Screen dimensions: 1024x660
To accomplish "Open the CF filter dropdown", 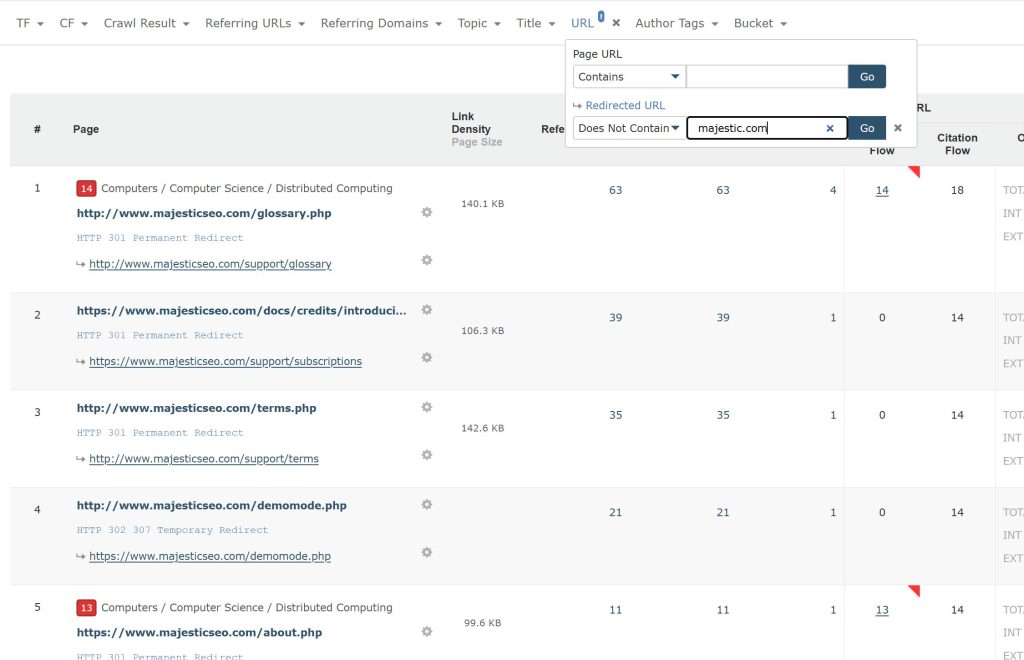I will (x=73, y=23).
